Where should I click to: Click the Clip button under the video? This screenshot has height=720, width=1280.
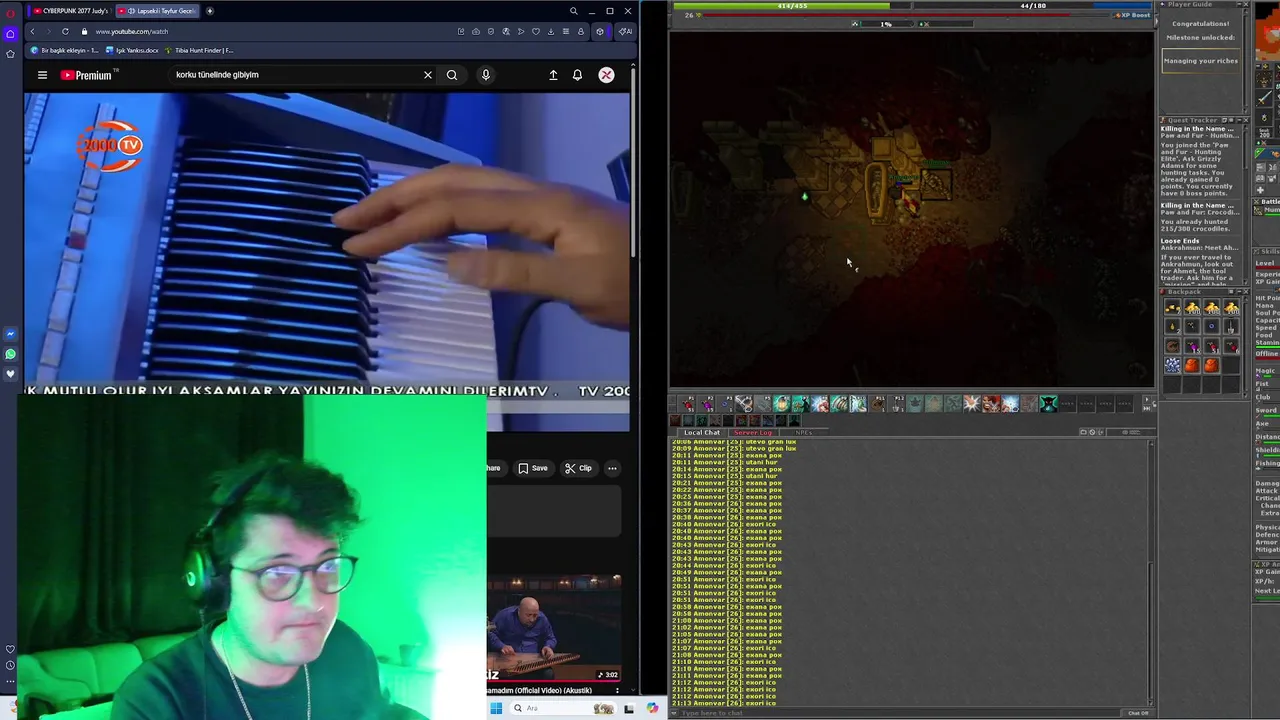coord(578,468)
